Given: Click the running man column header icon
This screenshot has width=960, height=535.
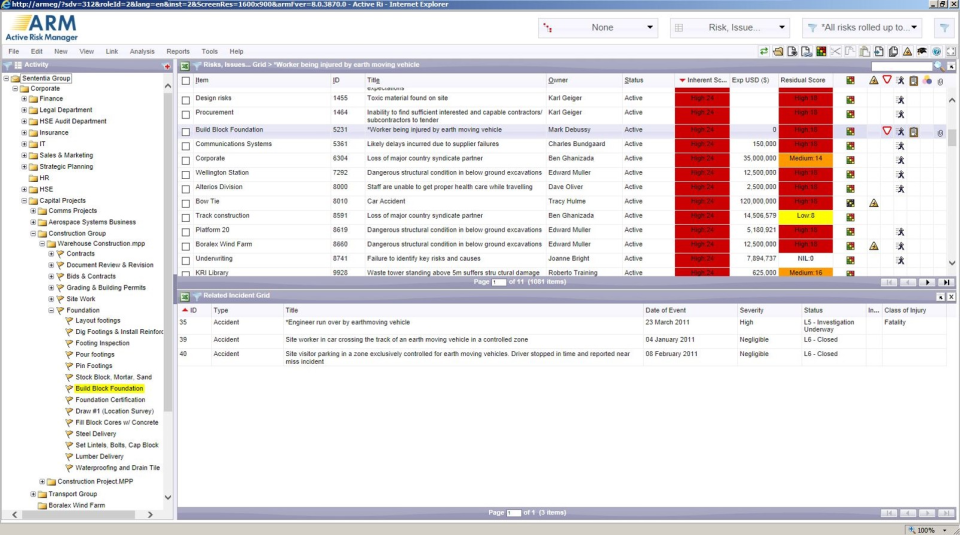Looking at the screenshot, I should [901, 80].
